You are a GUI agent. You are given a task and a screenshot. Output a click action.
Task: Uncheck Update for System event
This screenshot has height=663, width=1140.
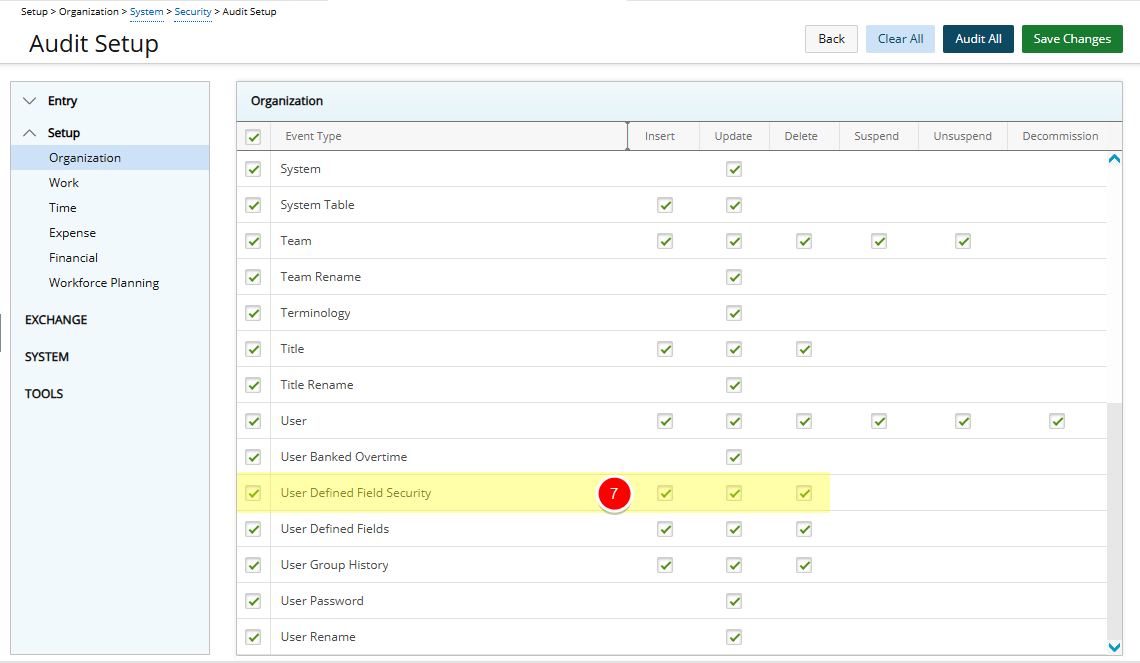tap(734, 169)
